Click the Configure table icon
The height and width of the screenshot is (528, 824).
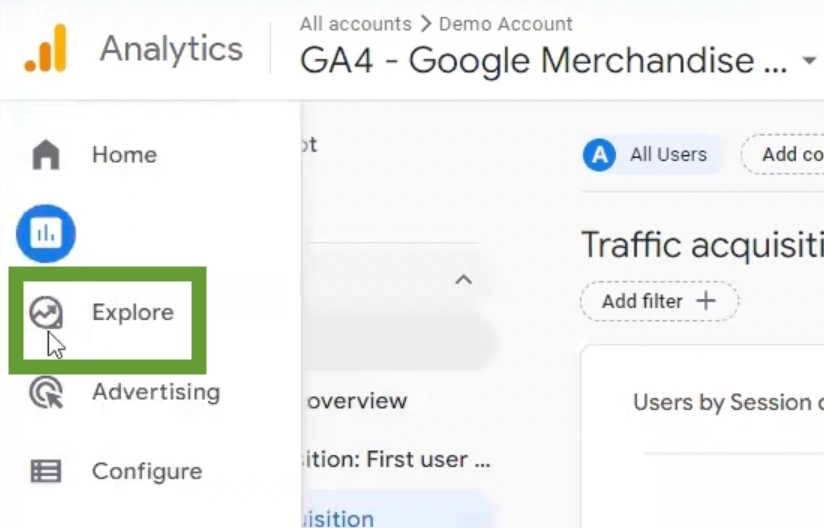coord(46,471)
